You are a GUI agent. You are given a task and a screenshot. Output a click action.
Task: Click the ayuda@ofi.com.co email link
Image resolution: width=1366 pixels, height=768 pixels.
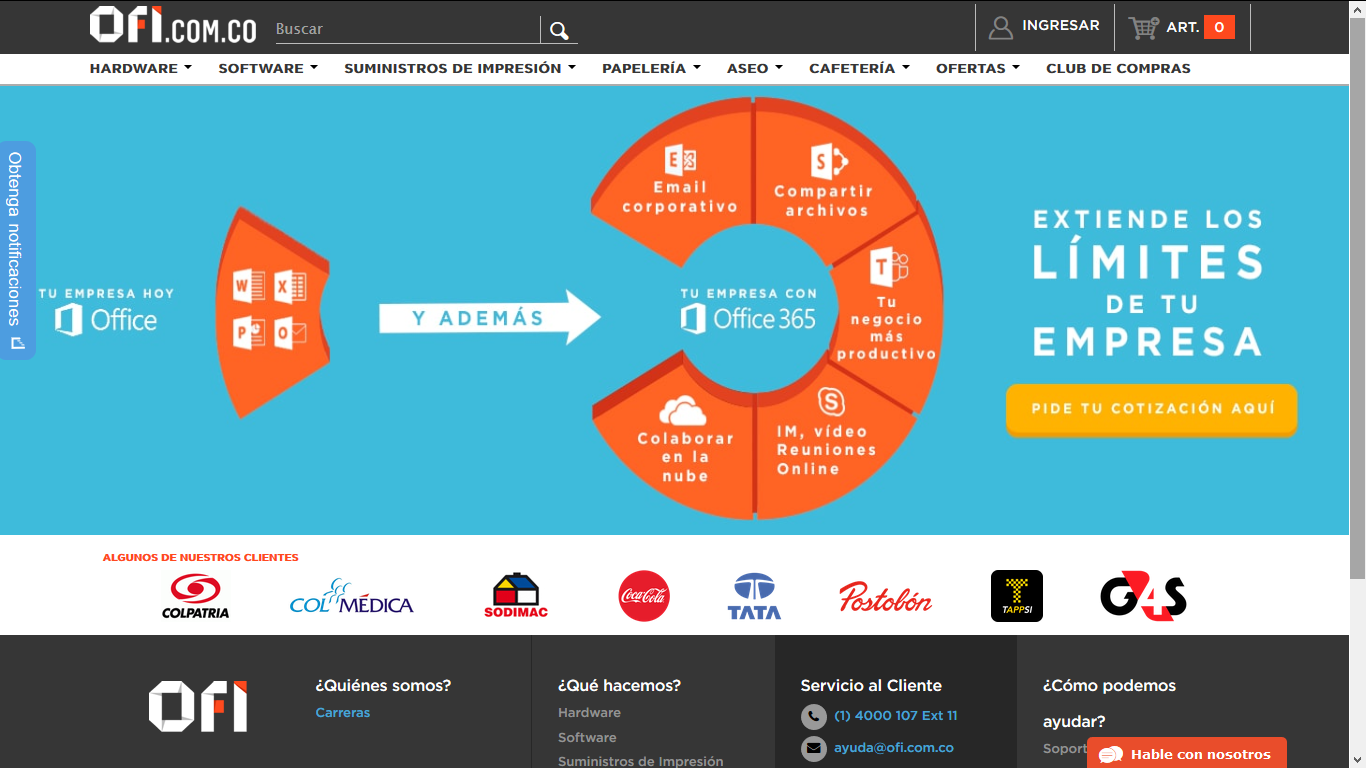point(894,748)
